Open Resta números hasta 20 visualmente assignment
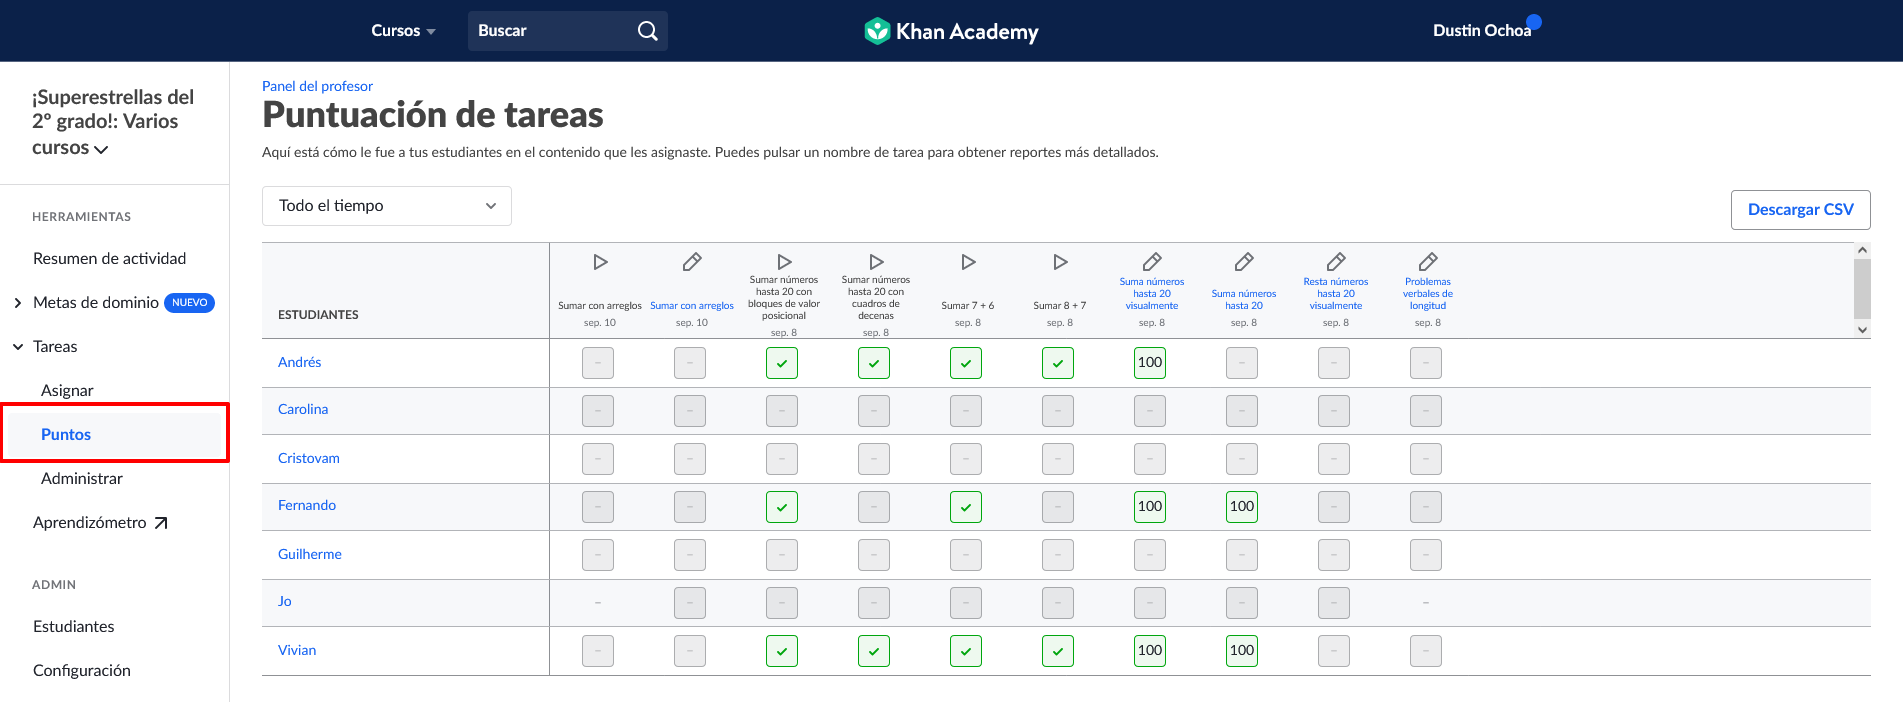This screenshot has height=702, width=1903. [1336, 294]
